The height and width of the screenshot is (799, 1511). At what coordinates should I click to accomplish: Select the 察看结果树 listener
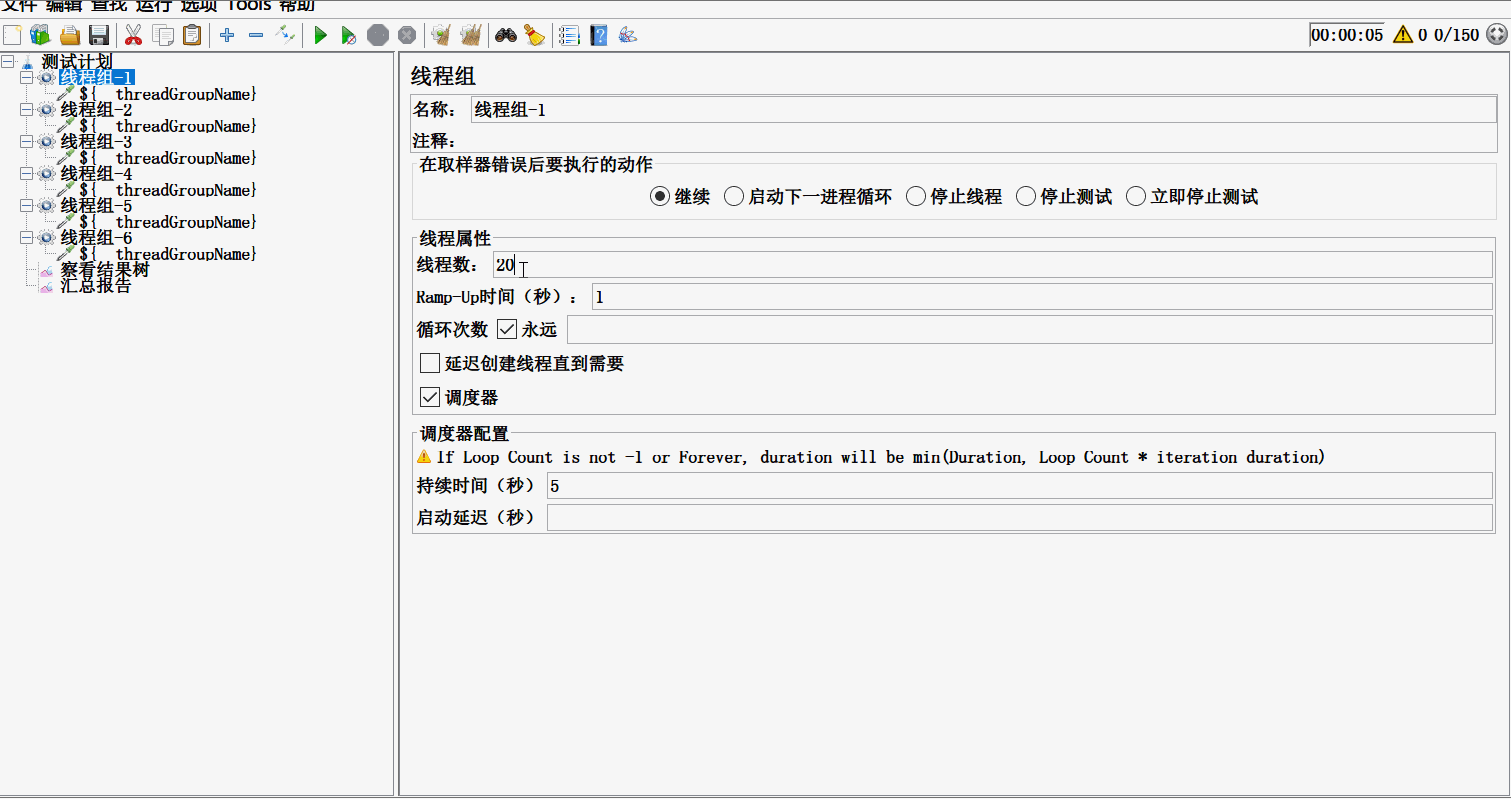point(105,270)
